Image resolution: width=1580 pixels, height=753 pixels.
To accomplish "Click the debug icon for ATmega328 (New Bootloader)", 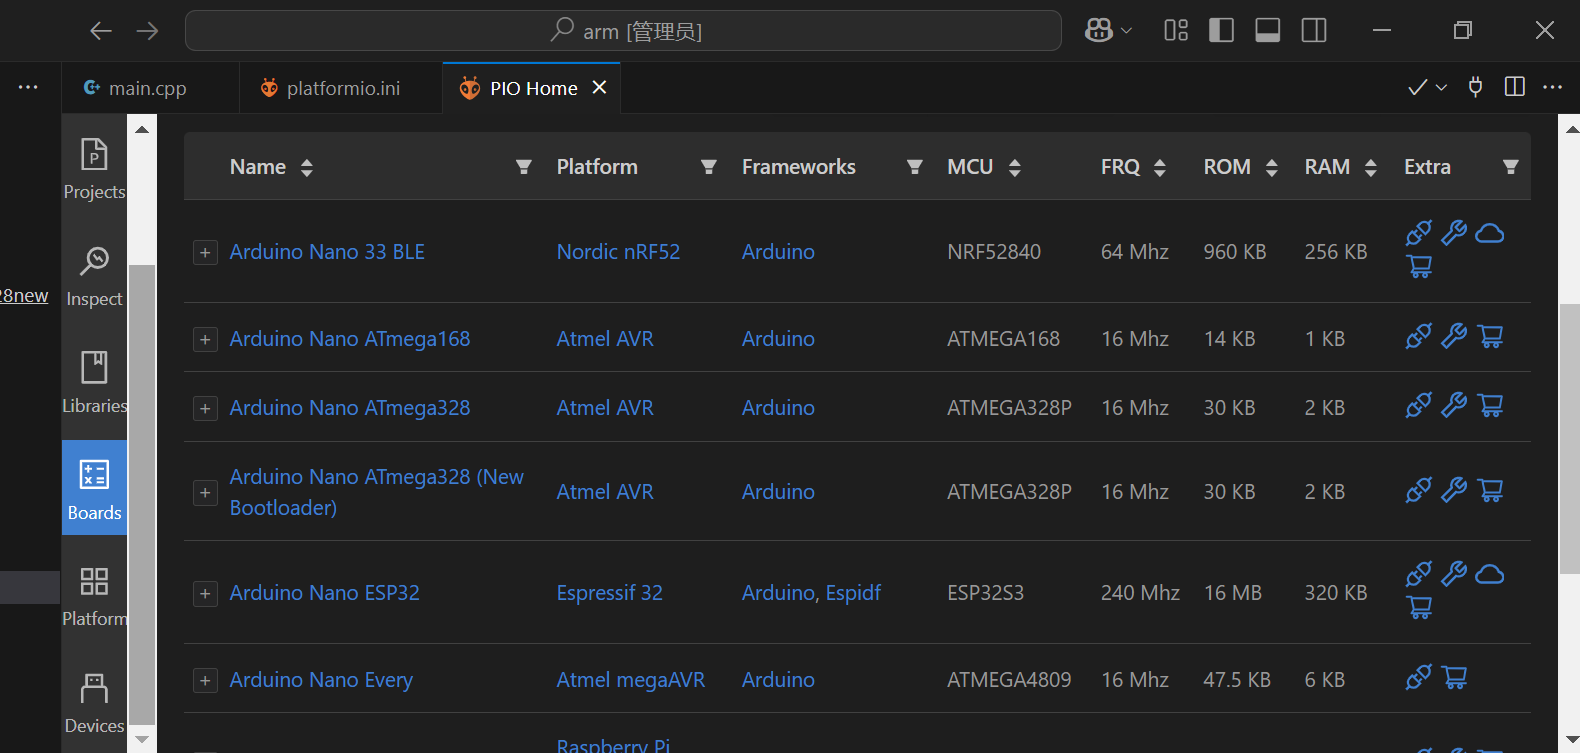I will [1418, 490].
